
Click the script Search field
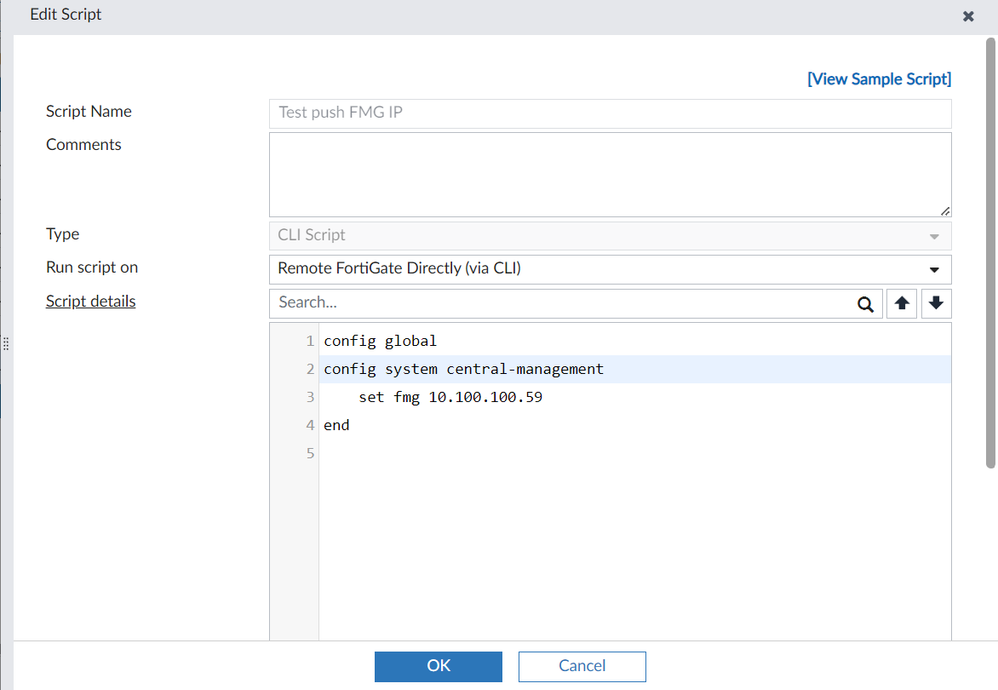(x=560, y=303)
